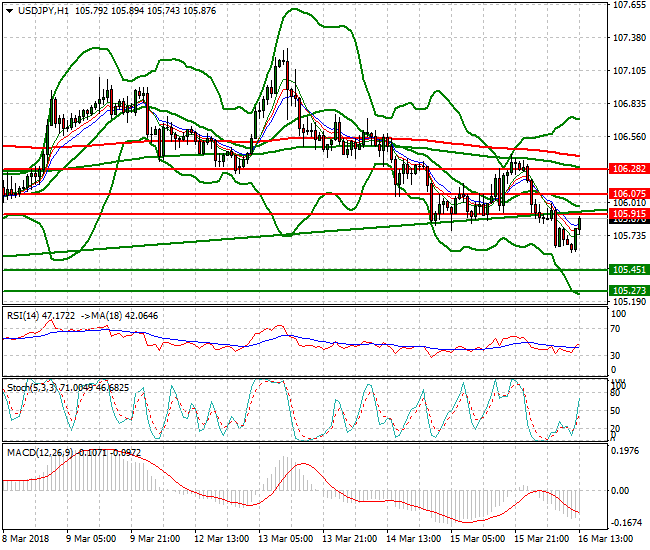Click the MACD scale value -0.1674
Image resolution: width=650 pixels, height=550 pixels.
[627, 522]
